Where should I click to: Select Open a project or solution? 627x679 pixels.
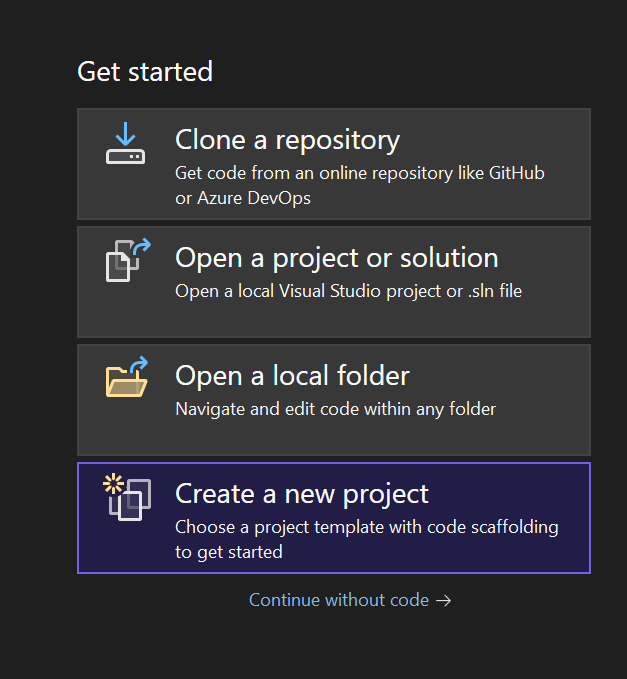334,282
